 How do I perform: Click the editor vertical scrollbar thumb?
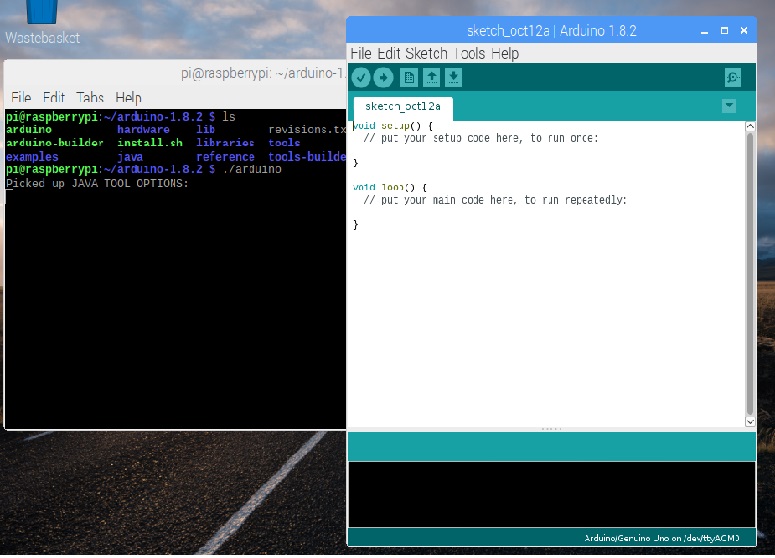750,274
